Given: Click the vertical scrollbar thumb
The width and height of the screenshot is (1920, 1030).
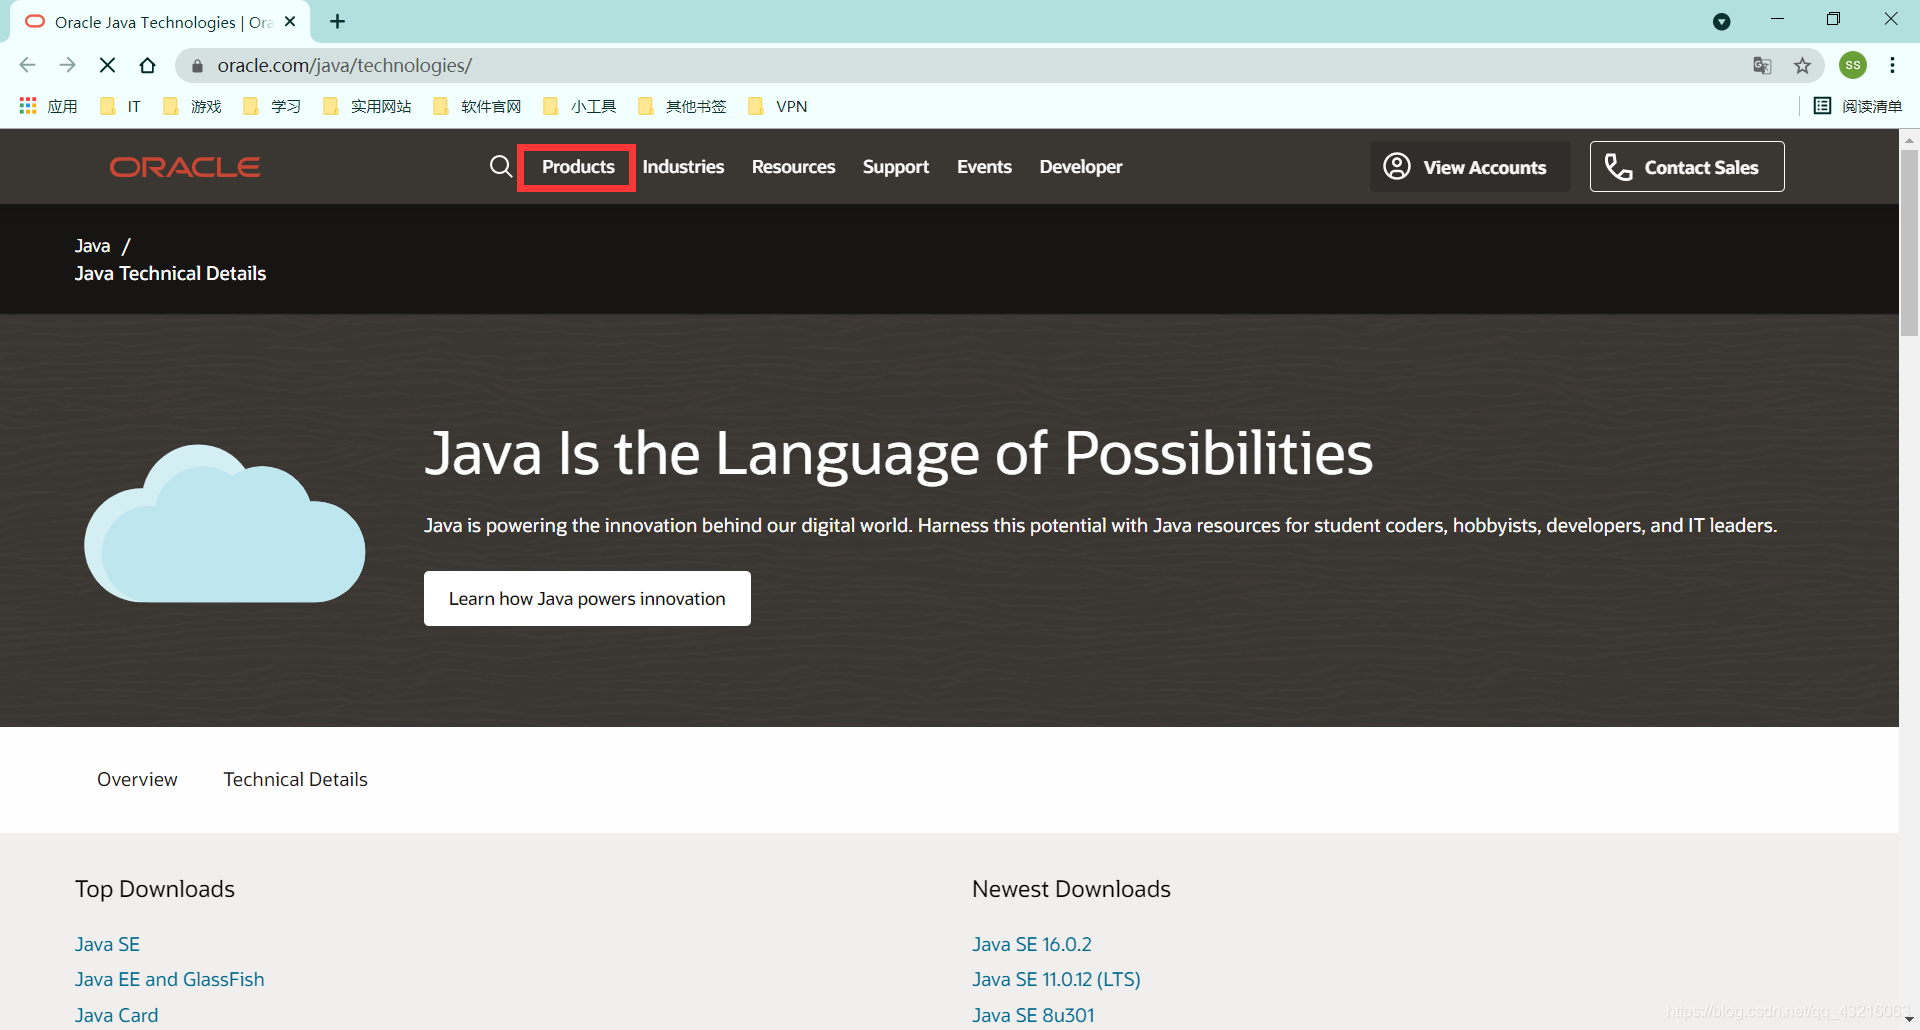Looking at the screenshot, I should pyautogui.click(x=1909, y=242).
